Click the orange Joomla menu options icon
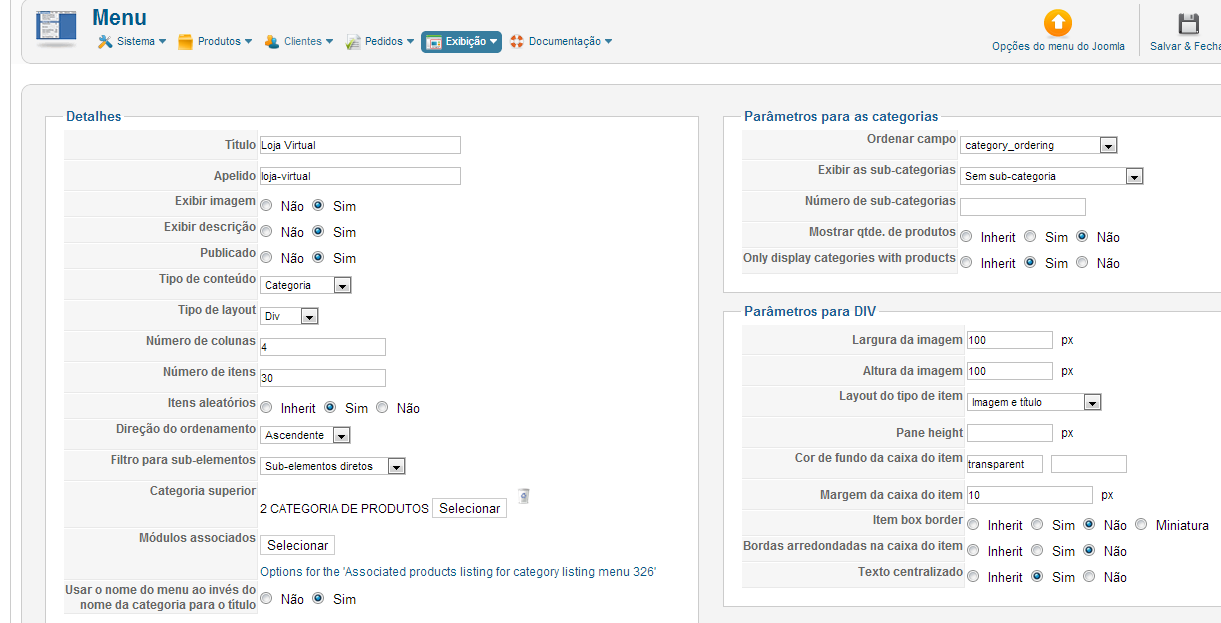The image size is (1221, 623). coord(1057,22)
